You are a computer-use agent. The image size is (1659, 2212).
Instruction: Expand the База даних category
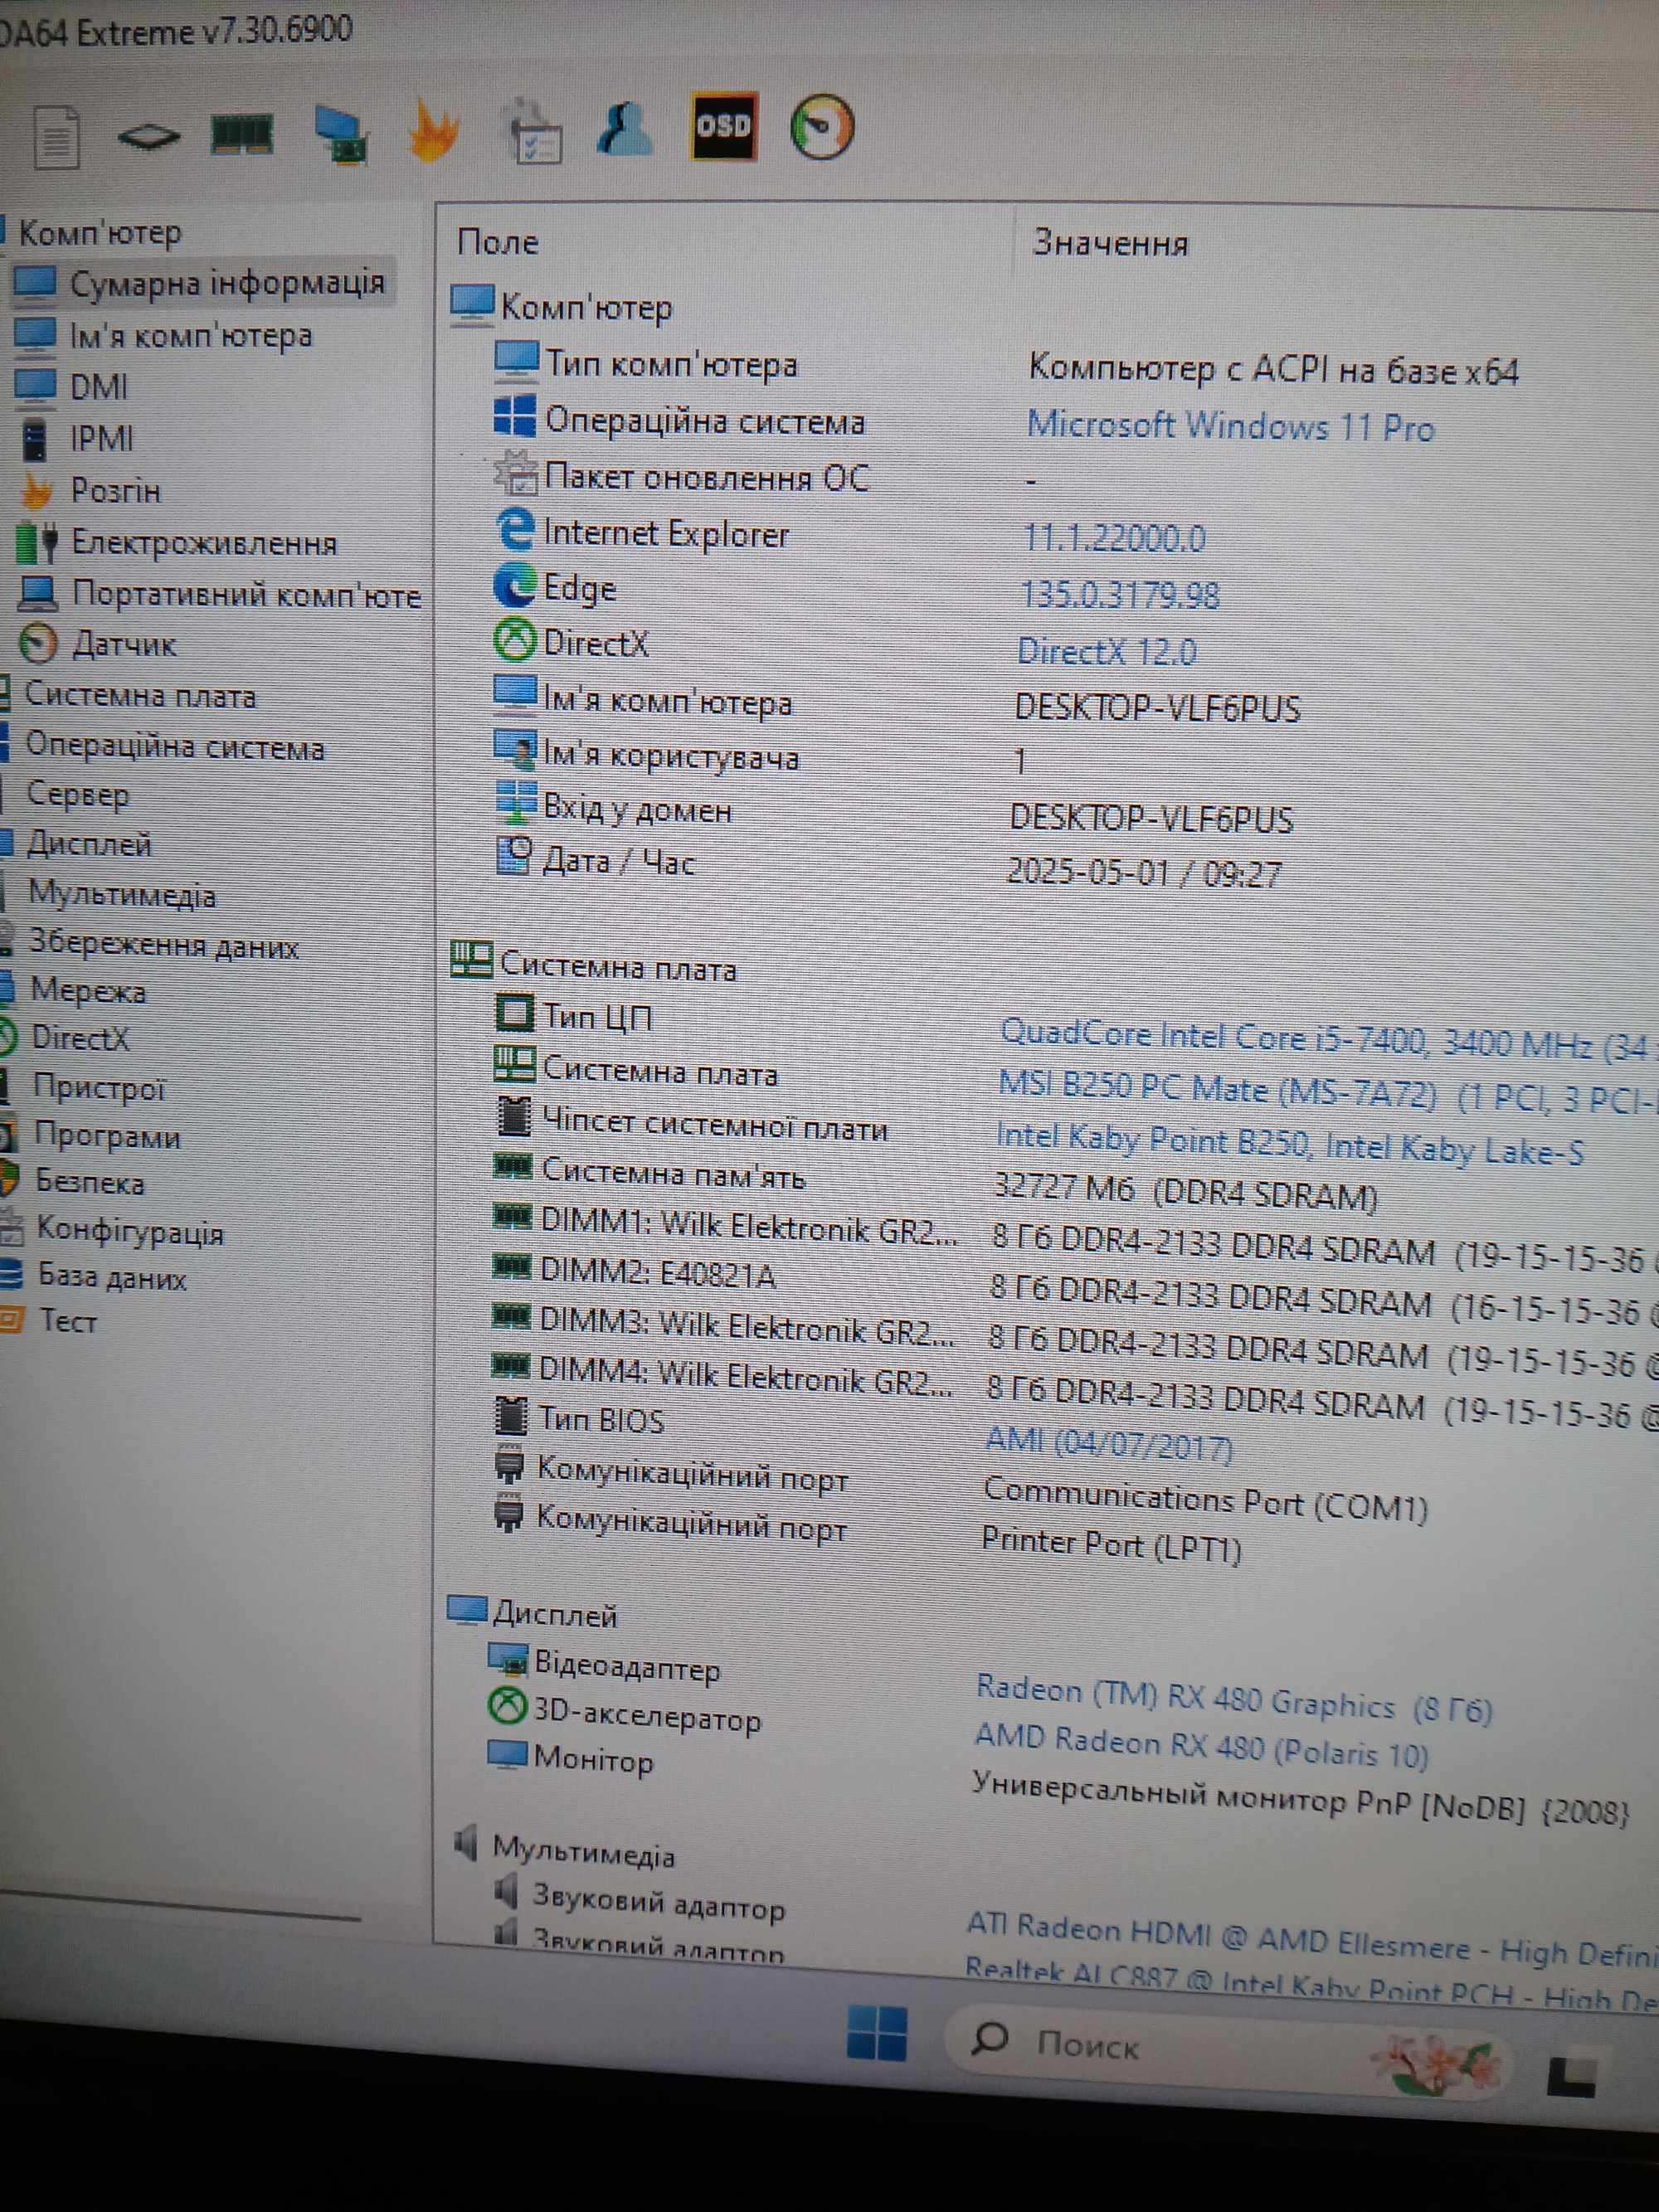click(x=112, y=1277)
